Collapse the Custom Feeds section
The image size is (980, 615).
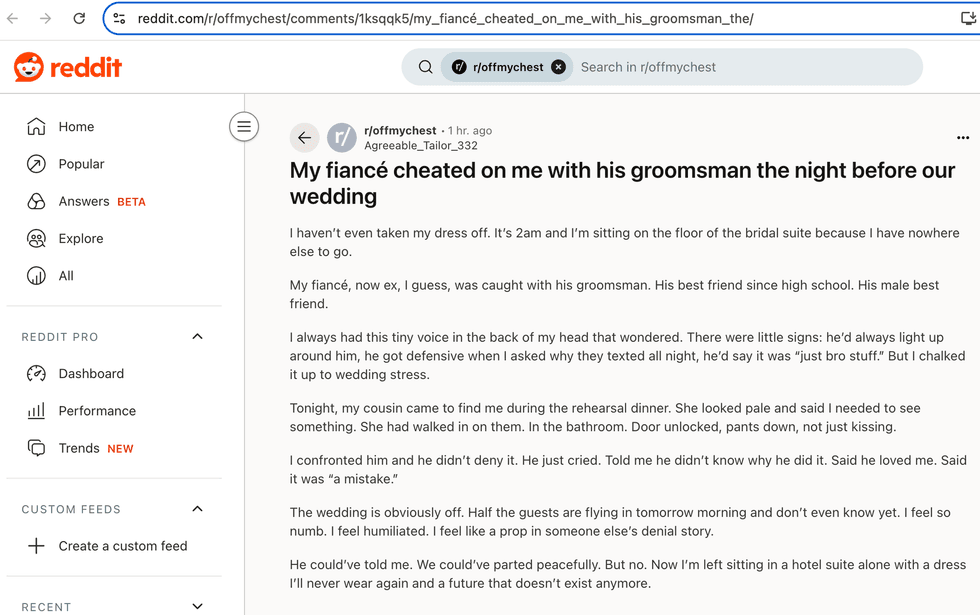(198, 509)
